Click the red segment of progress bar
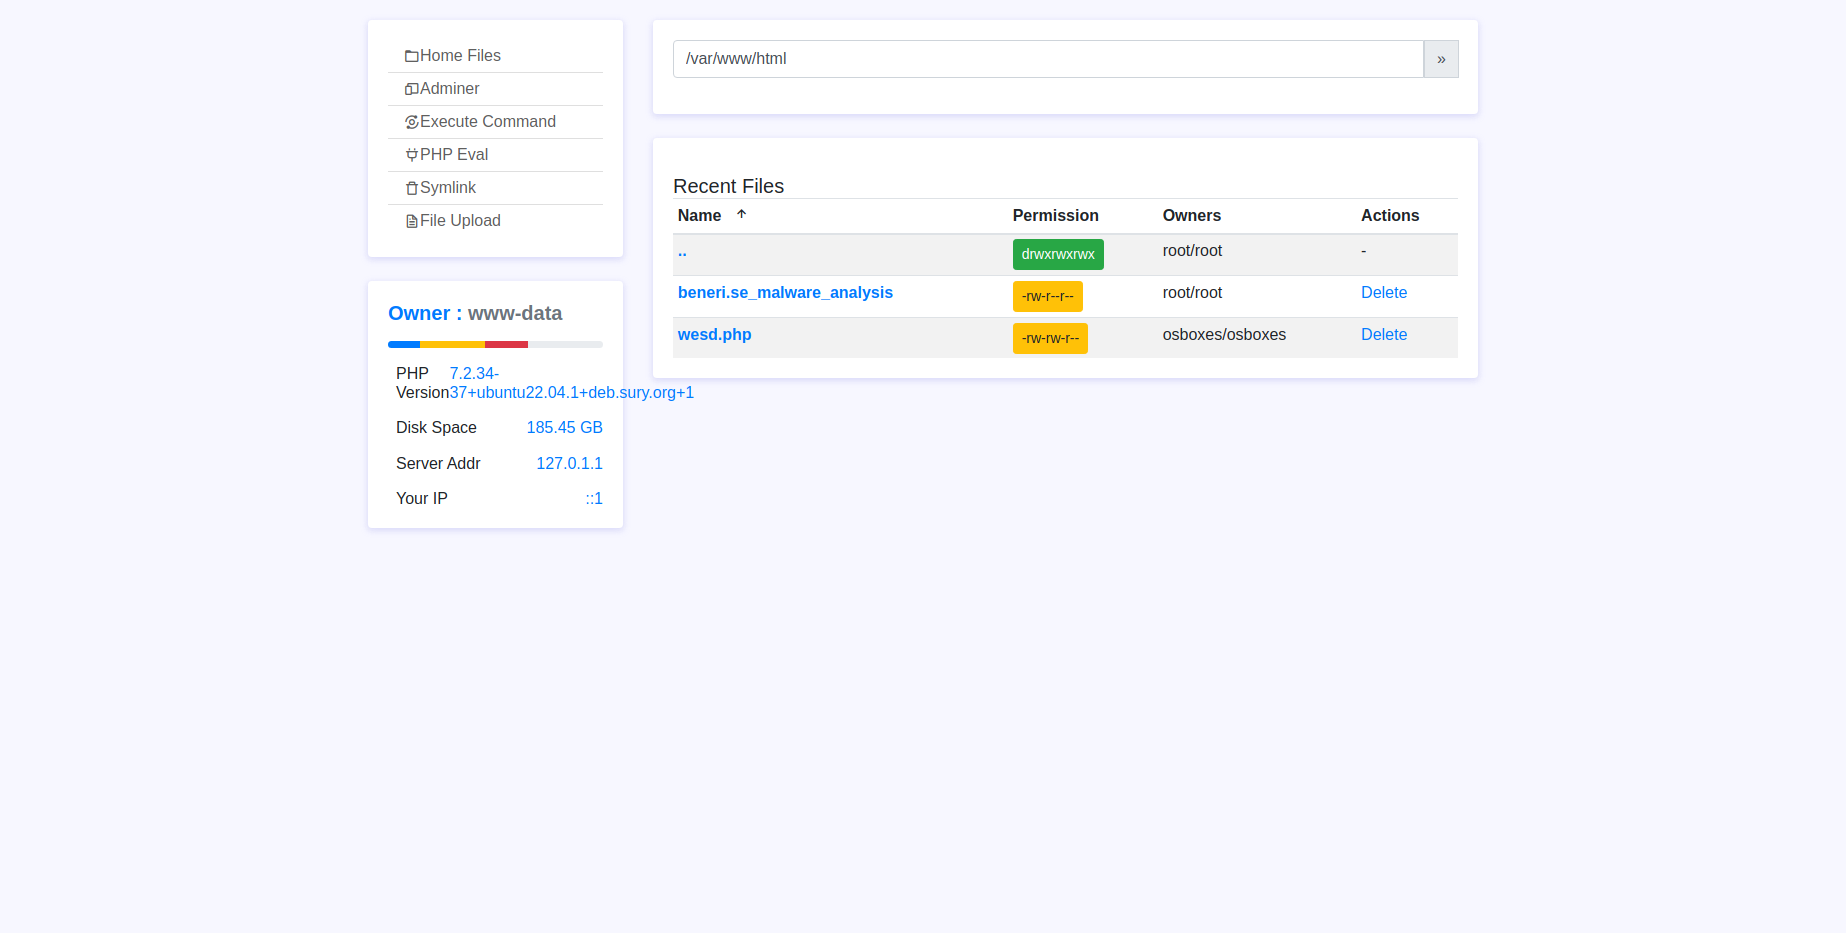1846x933 pixels. click(x=506, y=344)
